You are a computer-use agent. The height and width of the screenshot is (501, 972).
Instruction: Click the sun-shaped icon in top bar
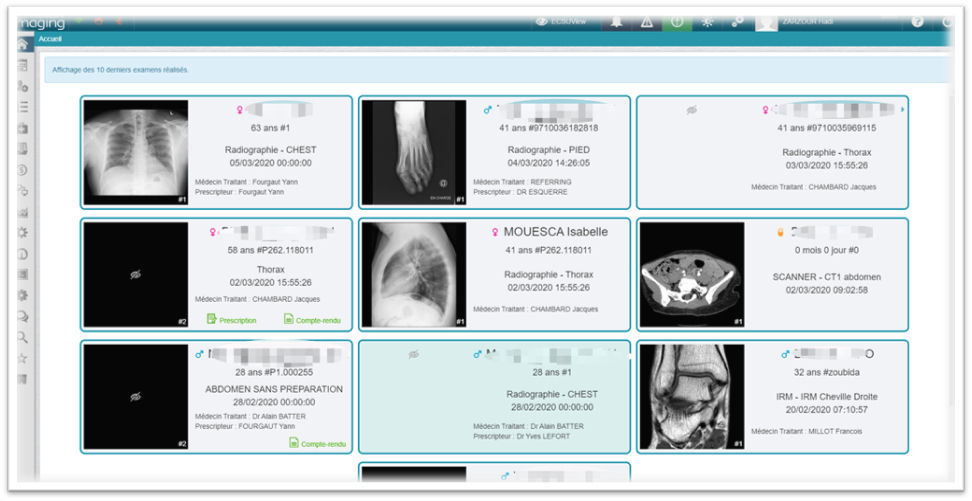pos(707,22)
